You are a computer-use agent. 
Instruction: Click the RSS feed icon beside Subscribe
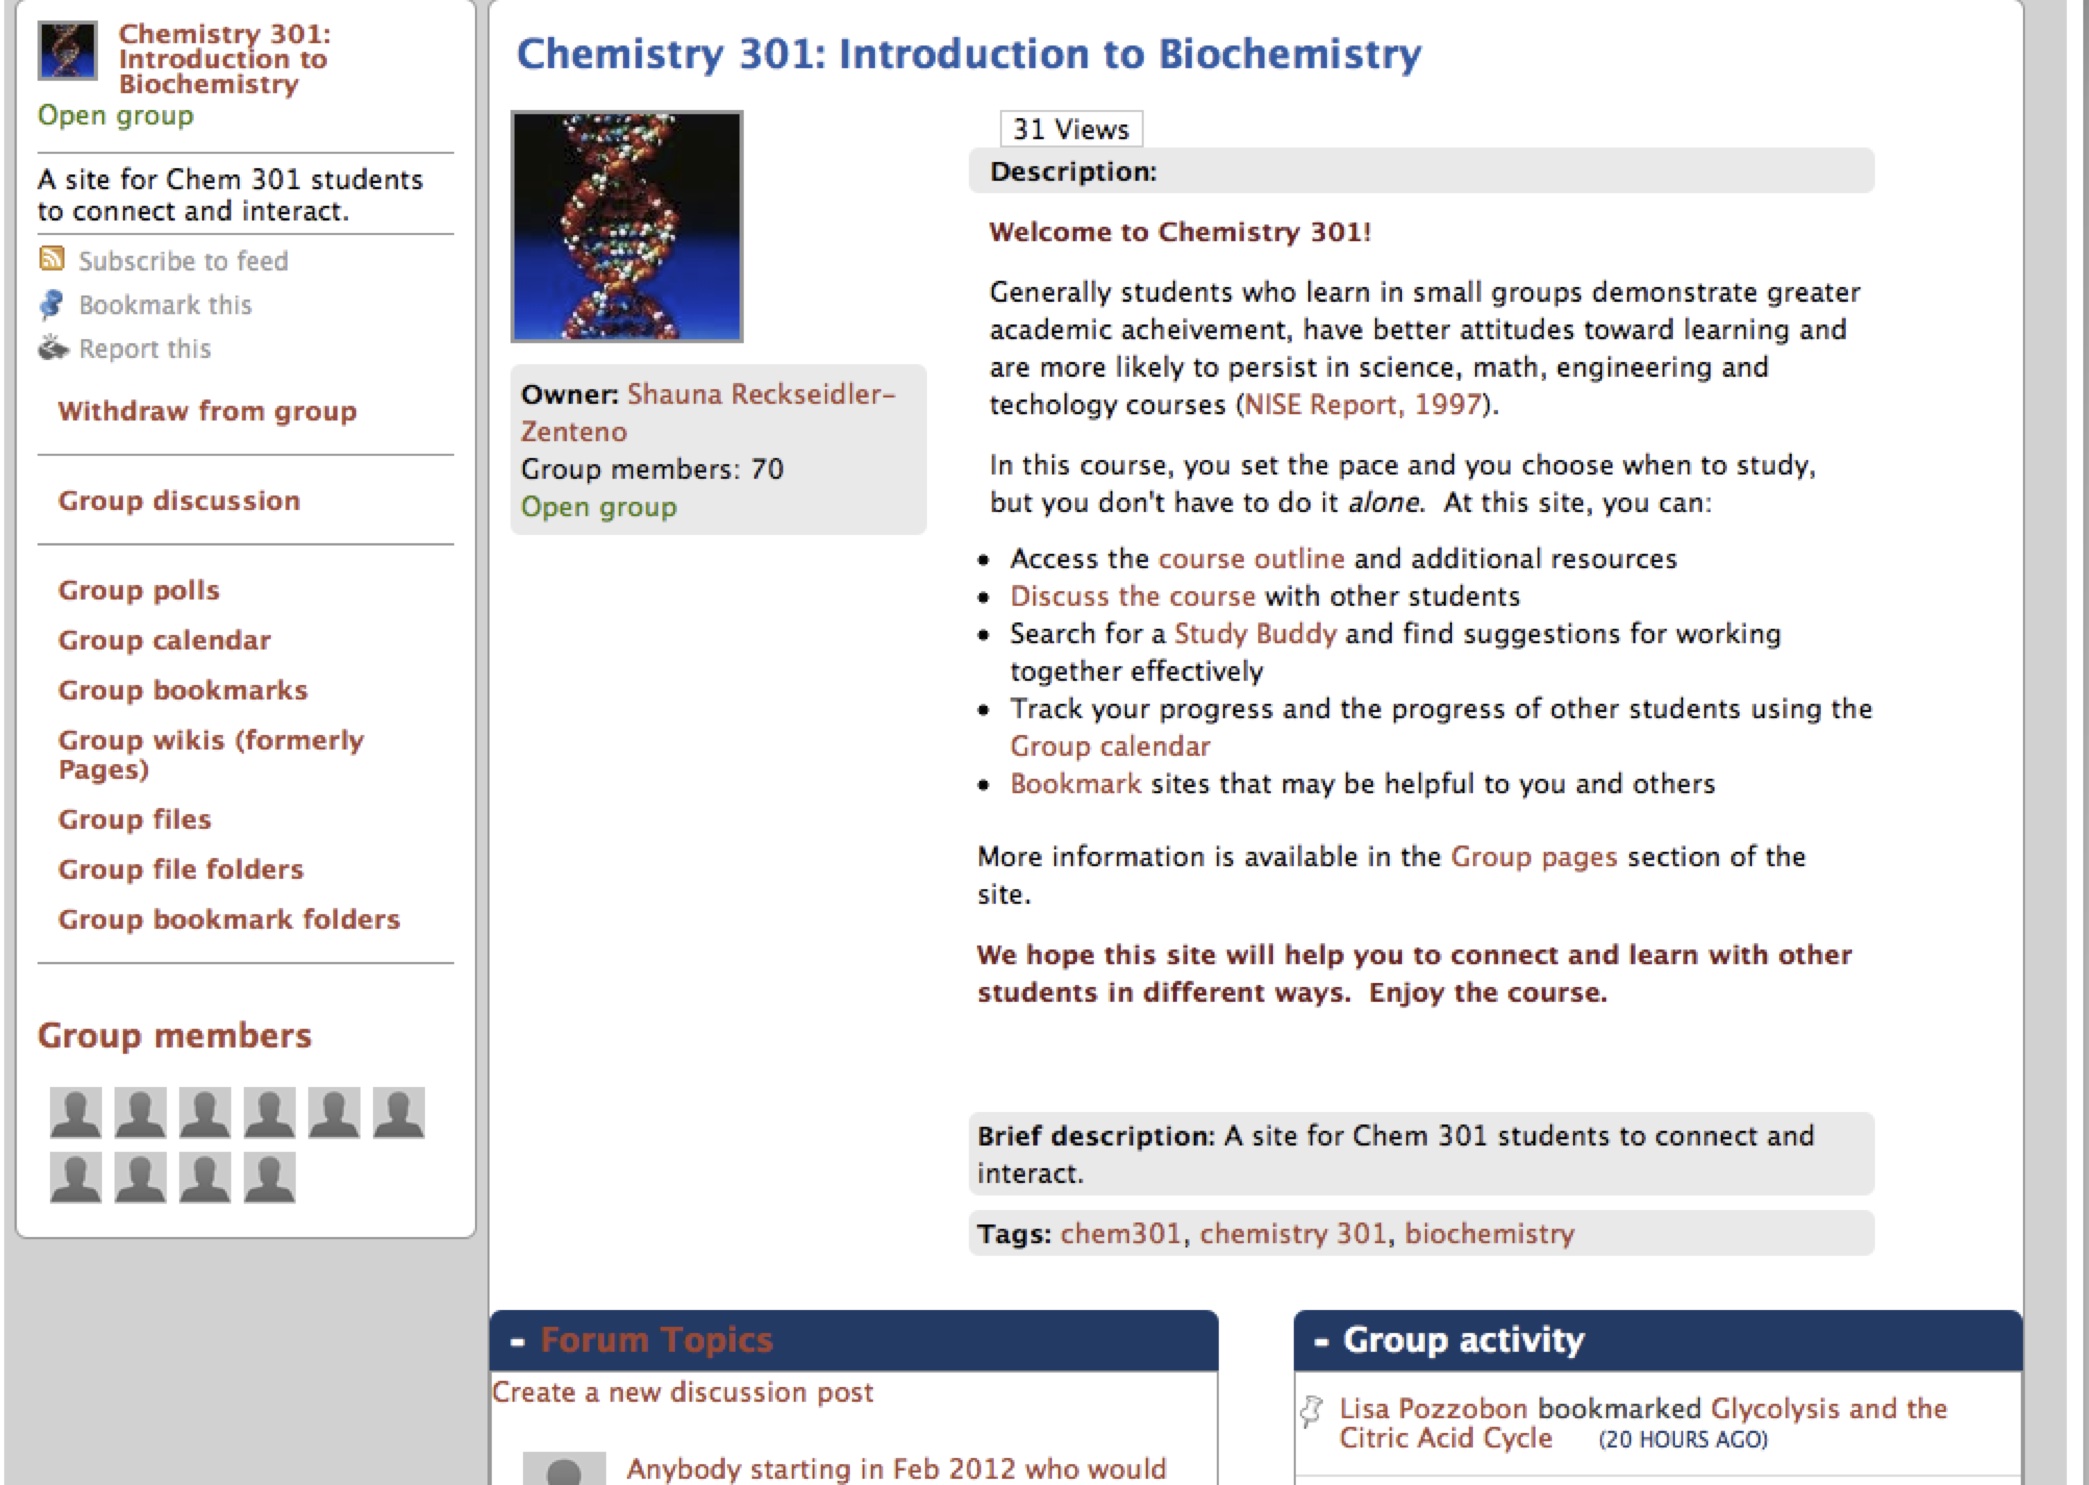click(x=52, y=259)
